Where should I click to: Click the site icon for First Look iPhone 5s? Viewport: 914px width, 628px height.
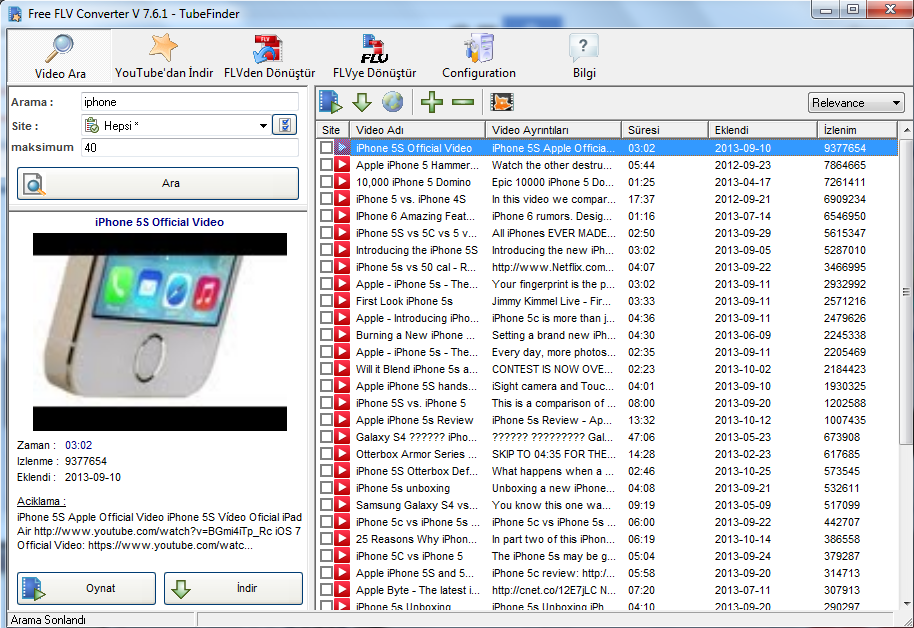click(342, 301)
